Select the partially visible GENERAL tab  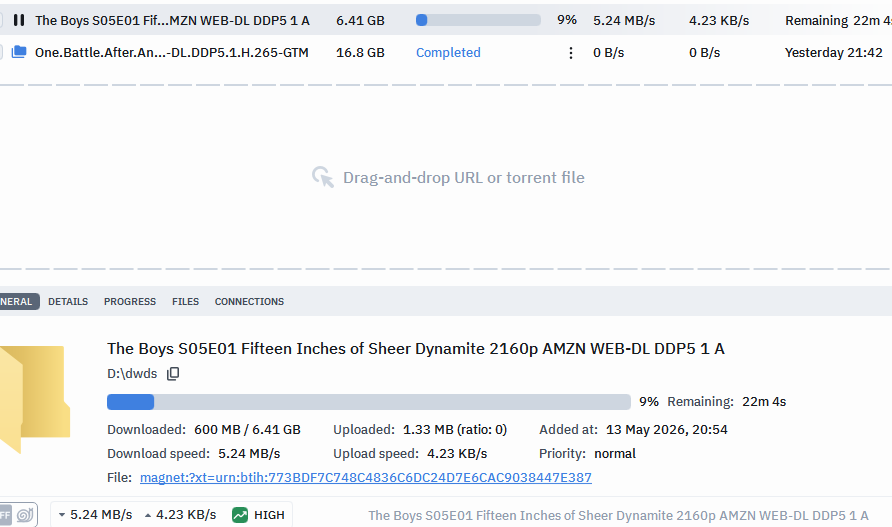pyautogui.click(x=19, y=302)
